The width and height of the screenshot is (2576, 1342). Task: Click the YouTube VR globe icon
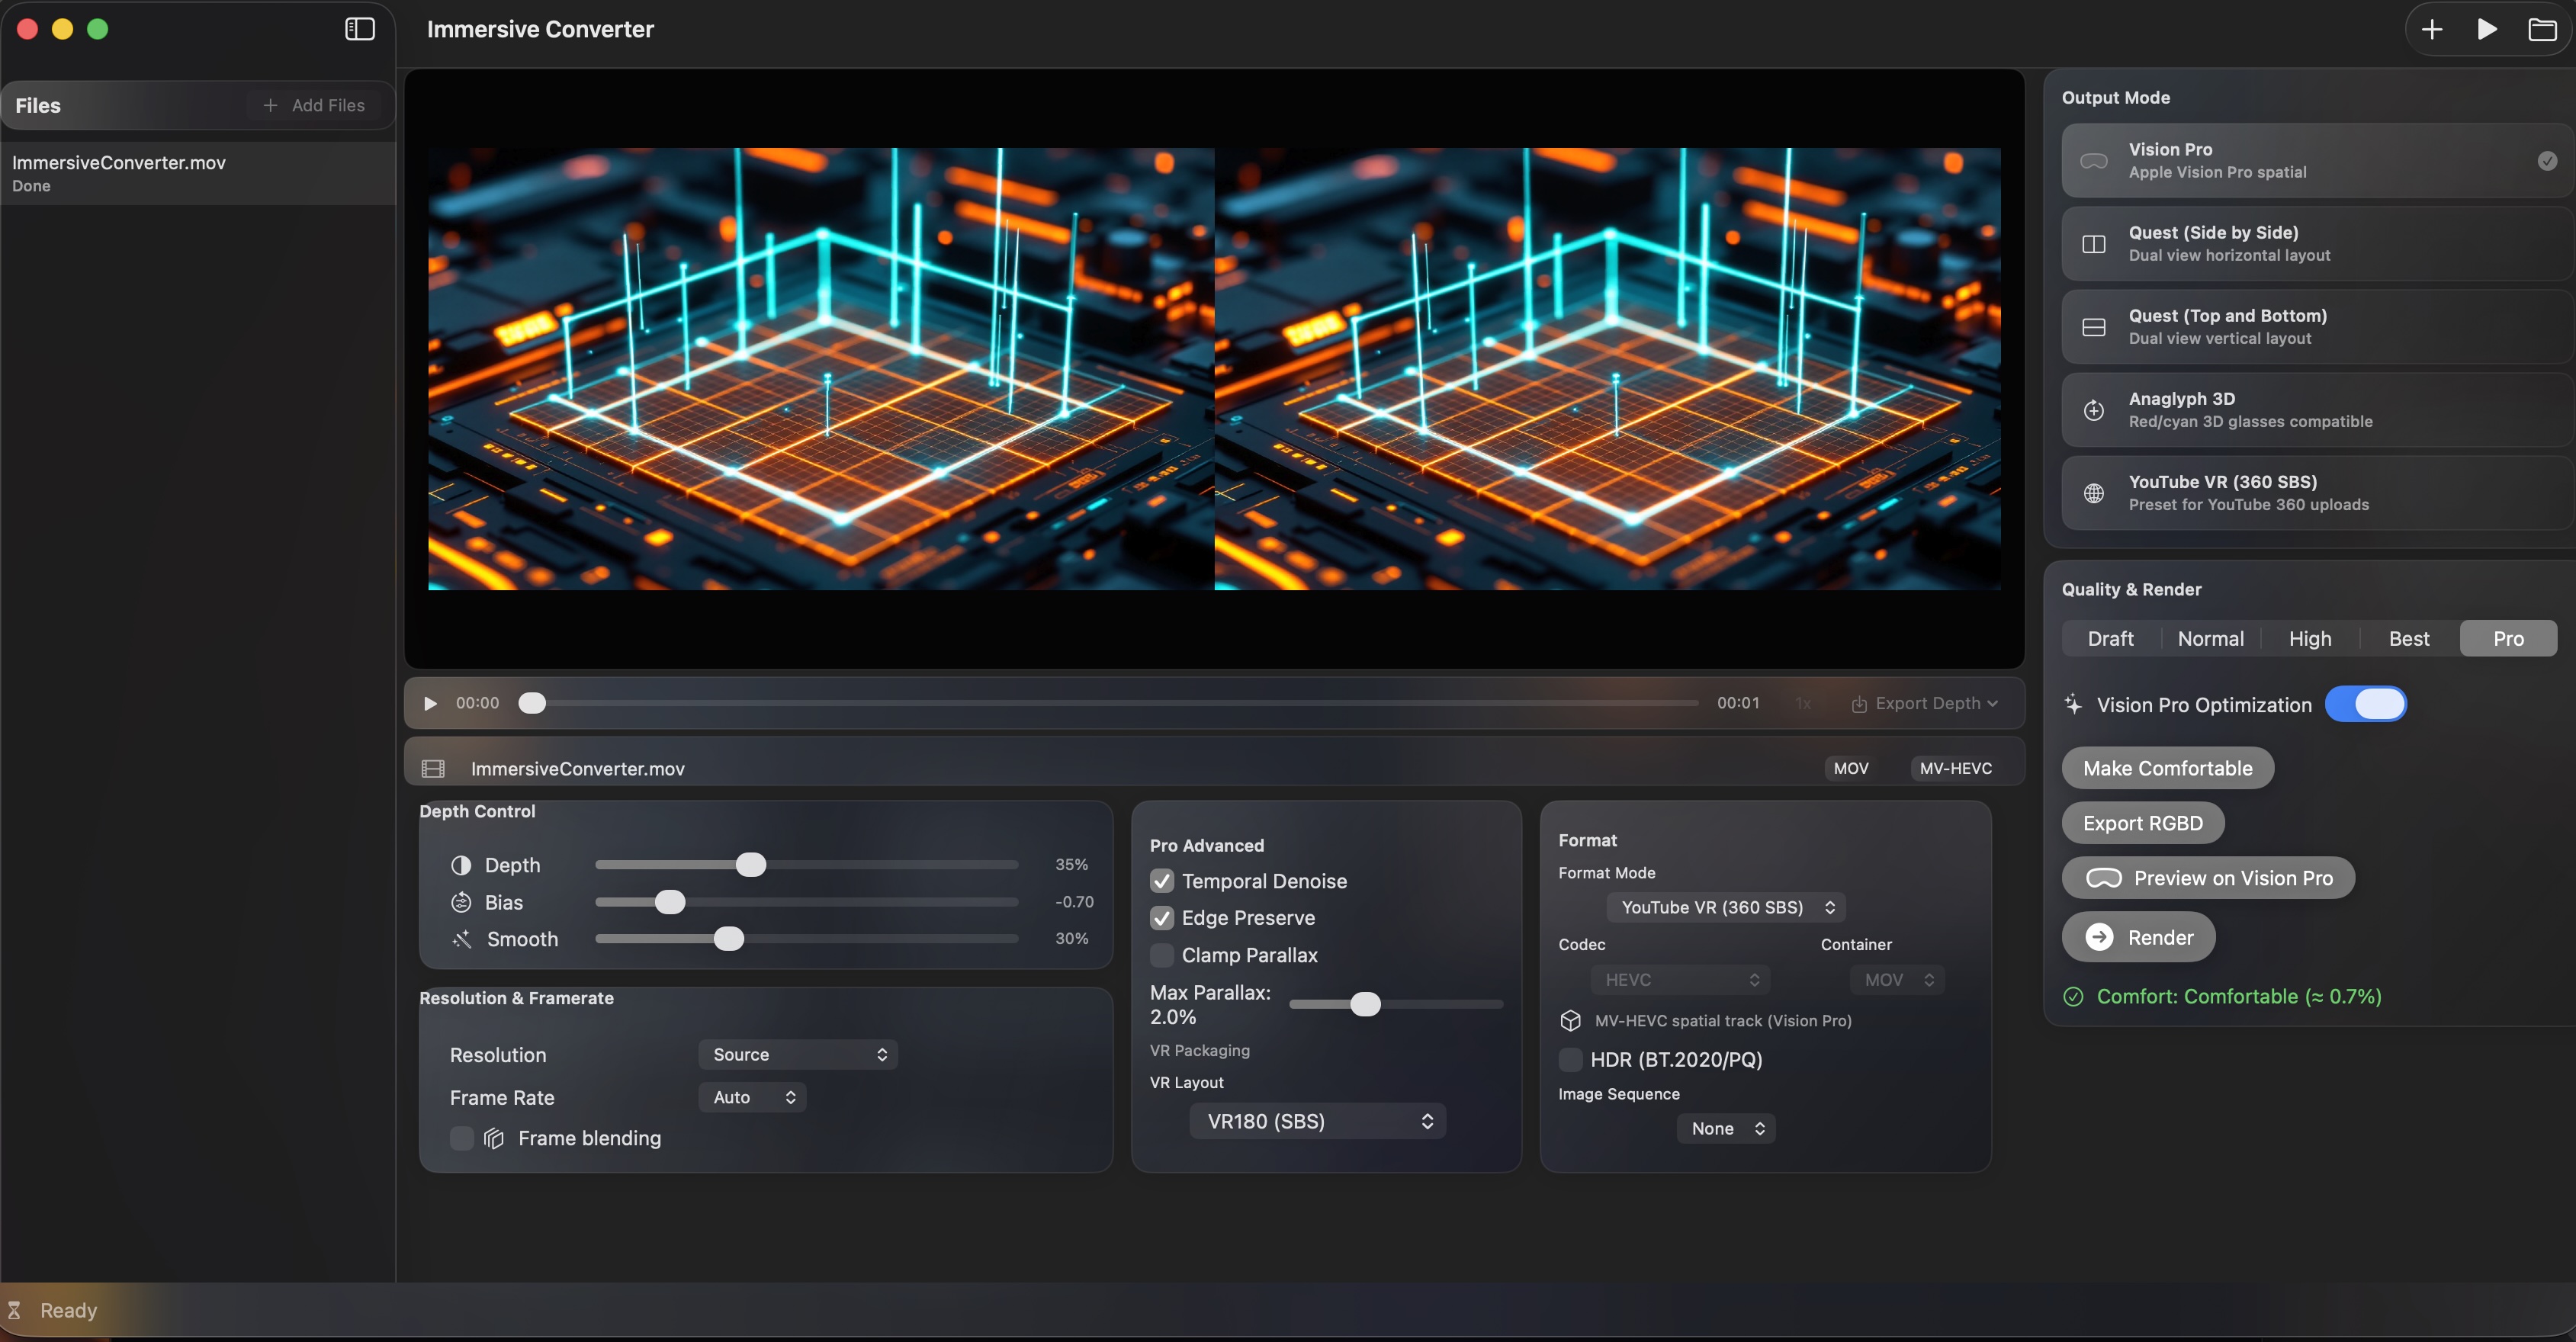(x=2093, y=493)
